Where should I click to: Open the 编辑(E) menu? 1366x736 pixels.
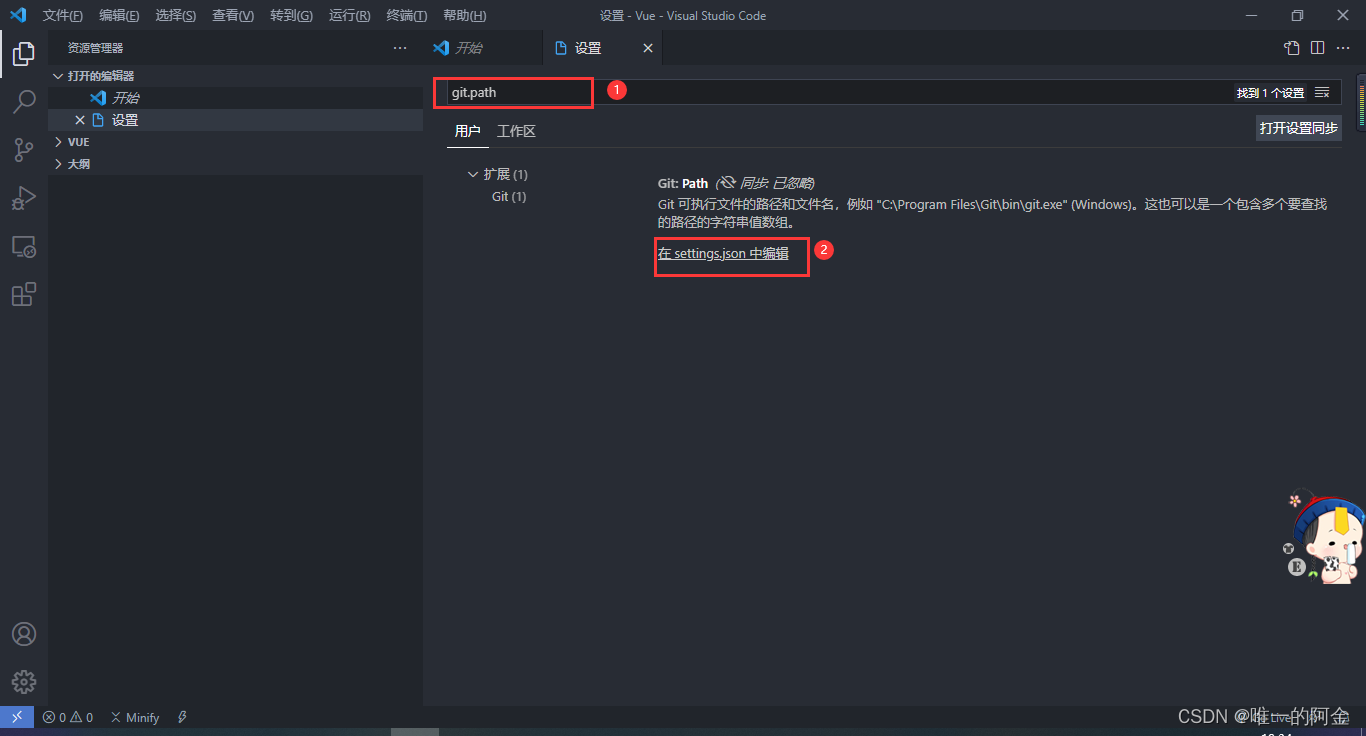[x=119, y=15]
